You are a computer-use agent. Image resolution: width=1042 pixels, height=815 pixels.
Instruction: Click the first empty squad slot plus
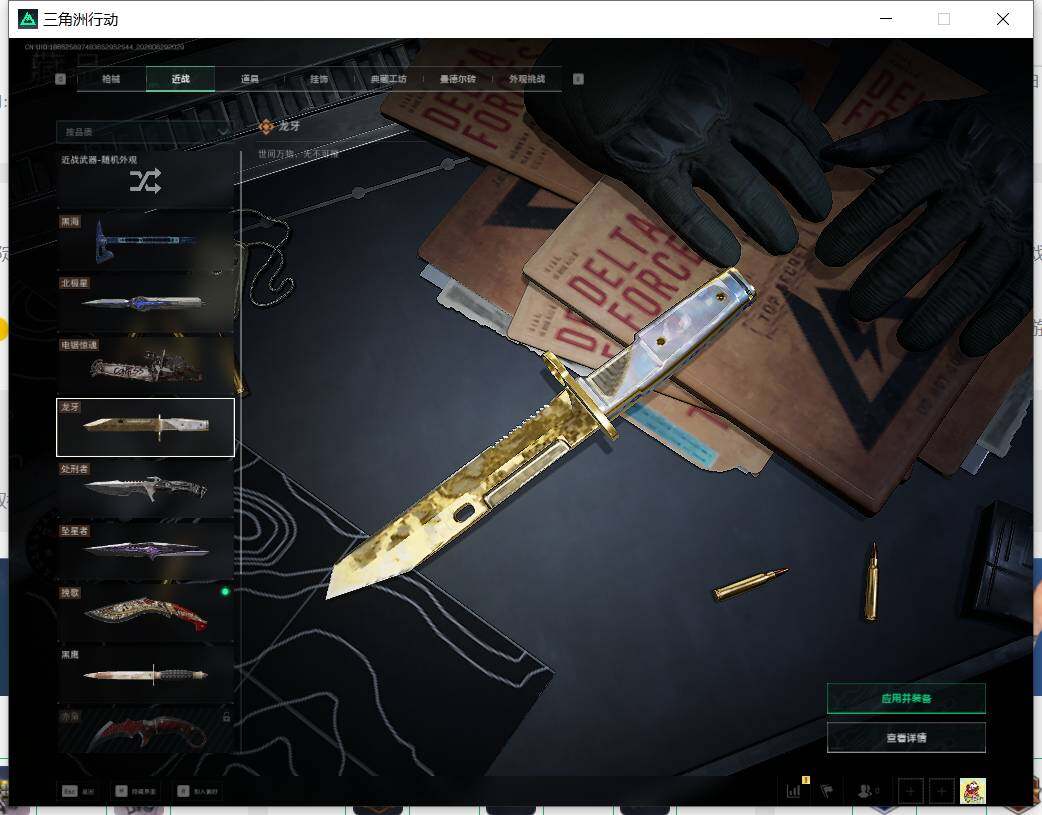click(x=910, y=791)
